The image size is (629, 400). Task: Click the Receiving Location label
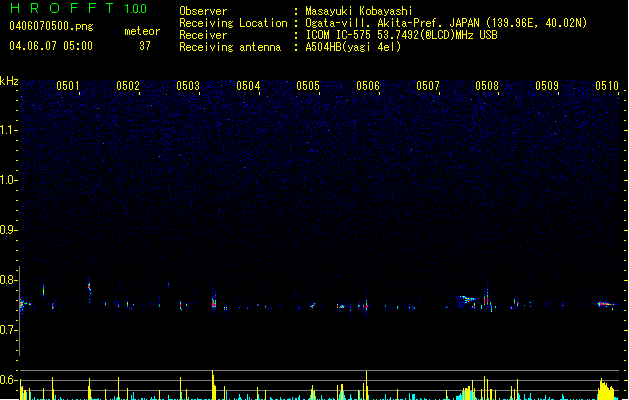click(x=233, y=23)
